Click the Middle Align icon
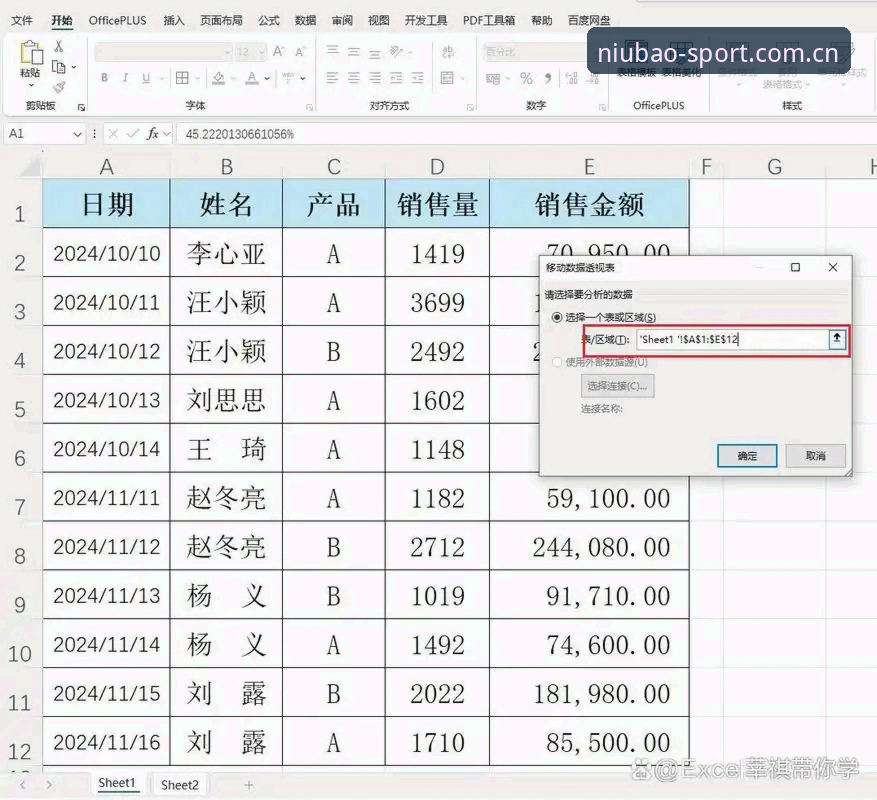The height and width of the screenshot is (800, 877). [x=353, y=51]
